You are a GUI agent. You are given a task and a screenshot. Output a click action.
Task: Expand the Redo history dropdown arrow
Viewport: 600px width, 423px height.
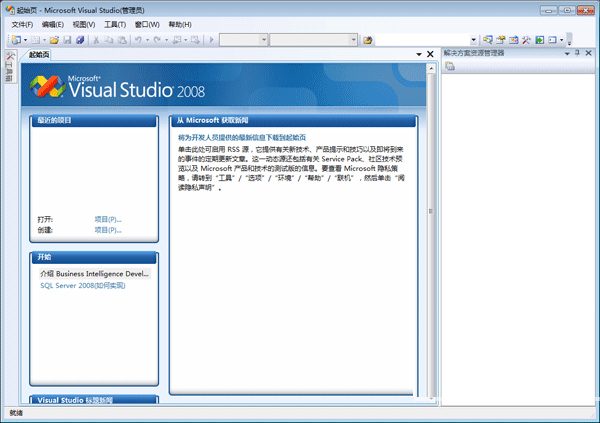click(166, 40)
